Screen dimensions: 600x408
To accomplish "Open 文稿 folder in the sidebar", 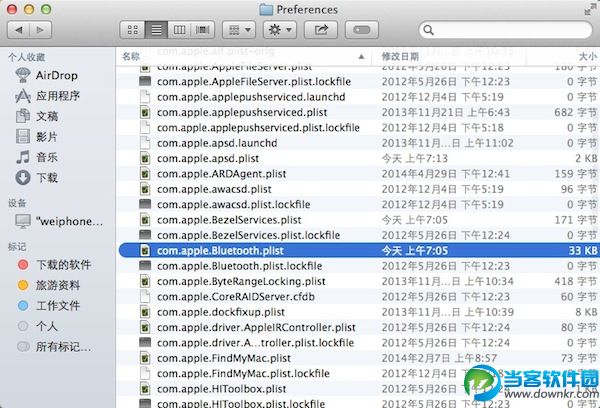I will click(x=37, y=116).
